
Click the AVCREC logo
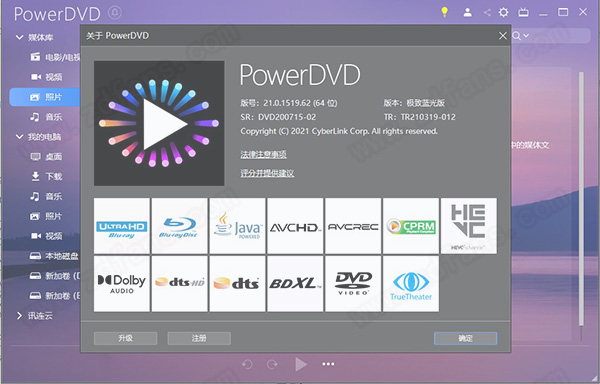point(353,226)
